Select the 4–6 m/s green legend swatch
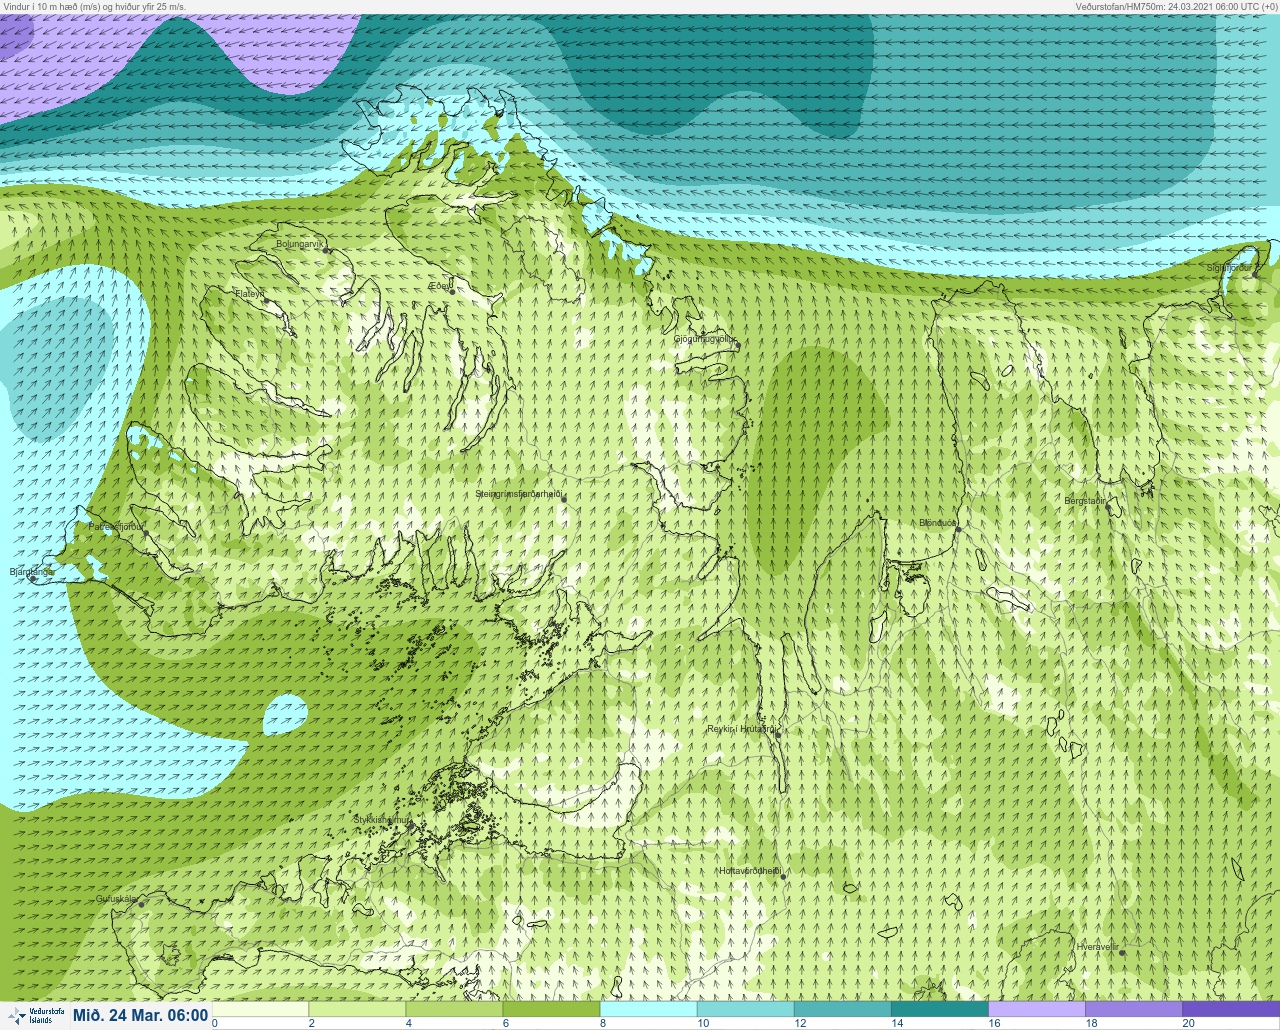 (454, 1009)
